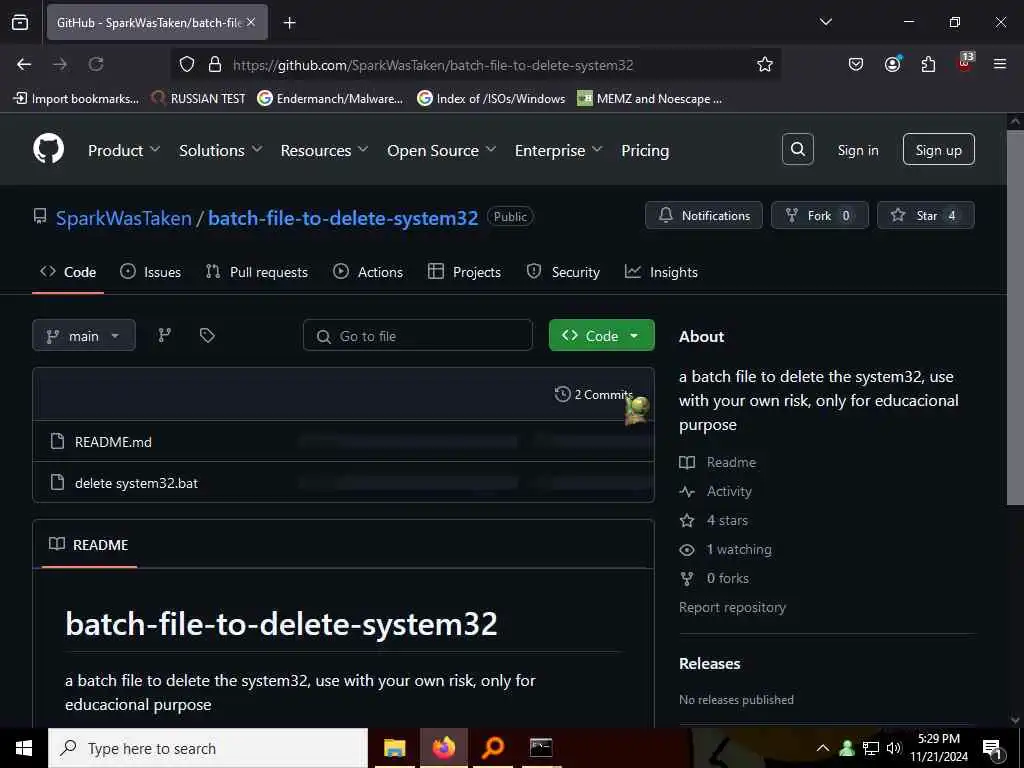View branches via the branch icon
This screenshot has height=768, width=1024.
[x=165, y=335]
